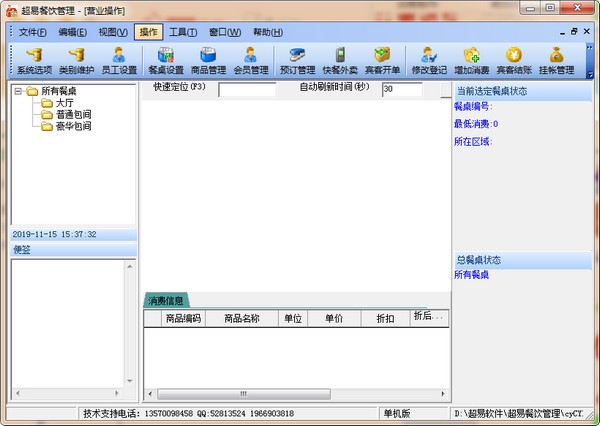Screen dimensions: 600x426
Task: Collapse the 所有餐桌 tree node
Action: (17, 91)
